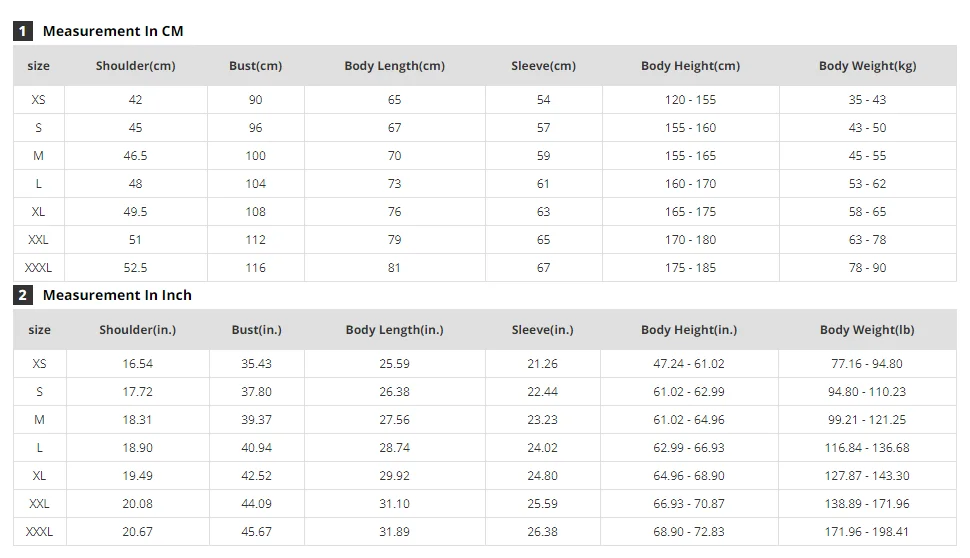Screen dimensions: 970x558
Task: Click the 31.10 body length inch value
Action: click(394, 504)
